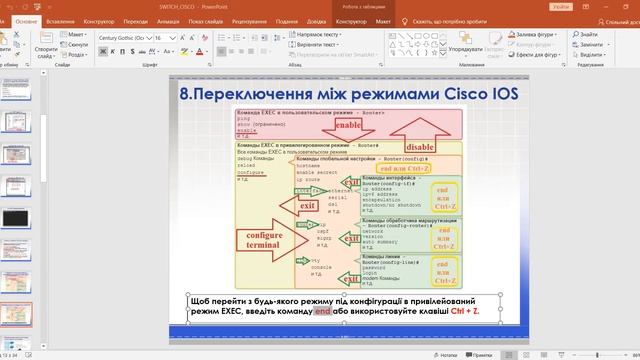The image size is (640, 360).
Task: Increase list indent level icon
Action: click(264, 38)
